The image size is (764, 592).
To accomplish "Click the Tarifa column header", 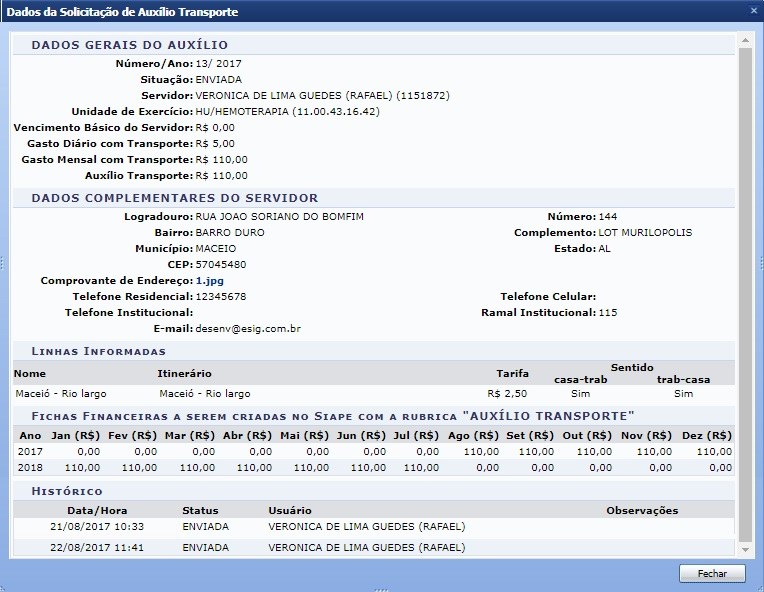I will [x=512, y=374].
